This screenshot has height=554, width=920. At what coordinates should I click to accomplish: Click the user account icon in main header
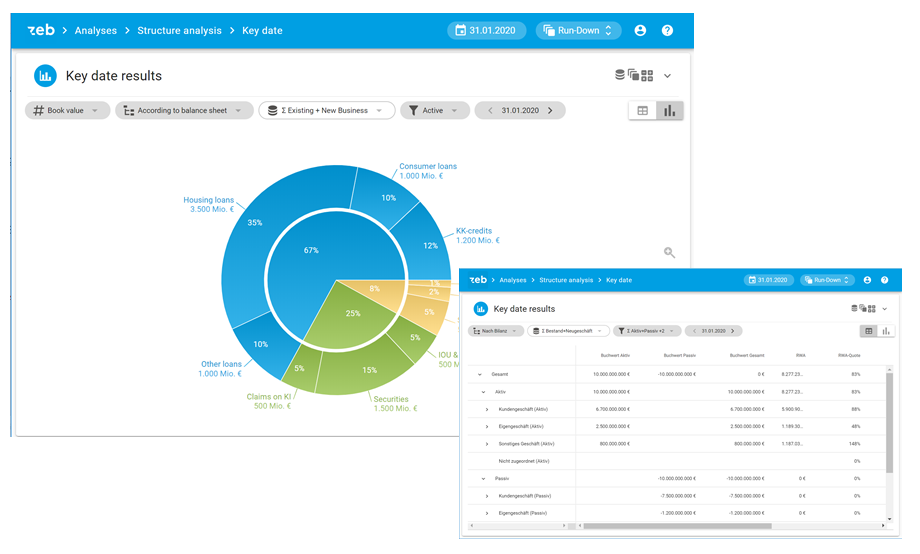(640, 31)
